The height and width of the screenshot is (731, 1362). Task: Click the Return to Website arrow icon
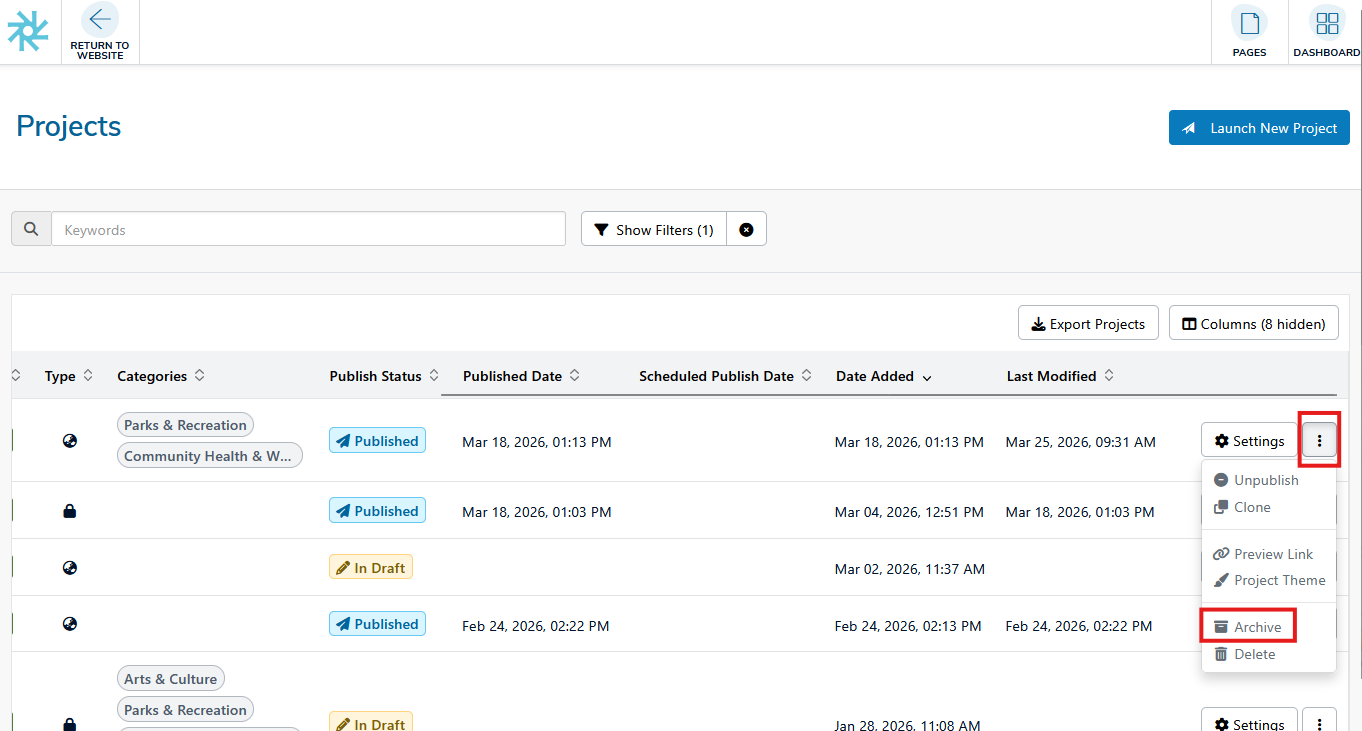tap(100, 20)
